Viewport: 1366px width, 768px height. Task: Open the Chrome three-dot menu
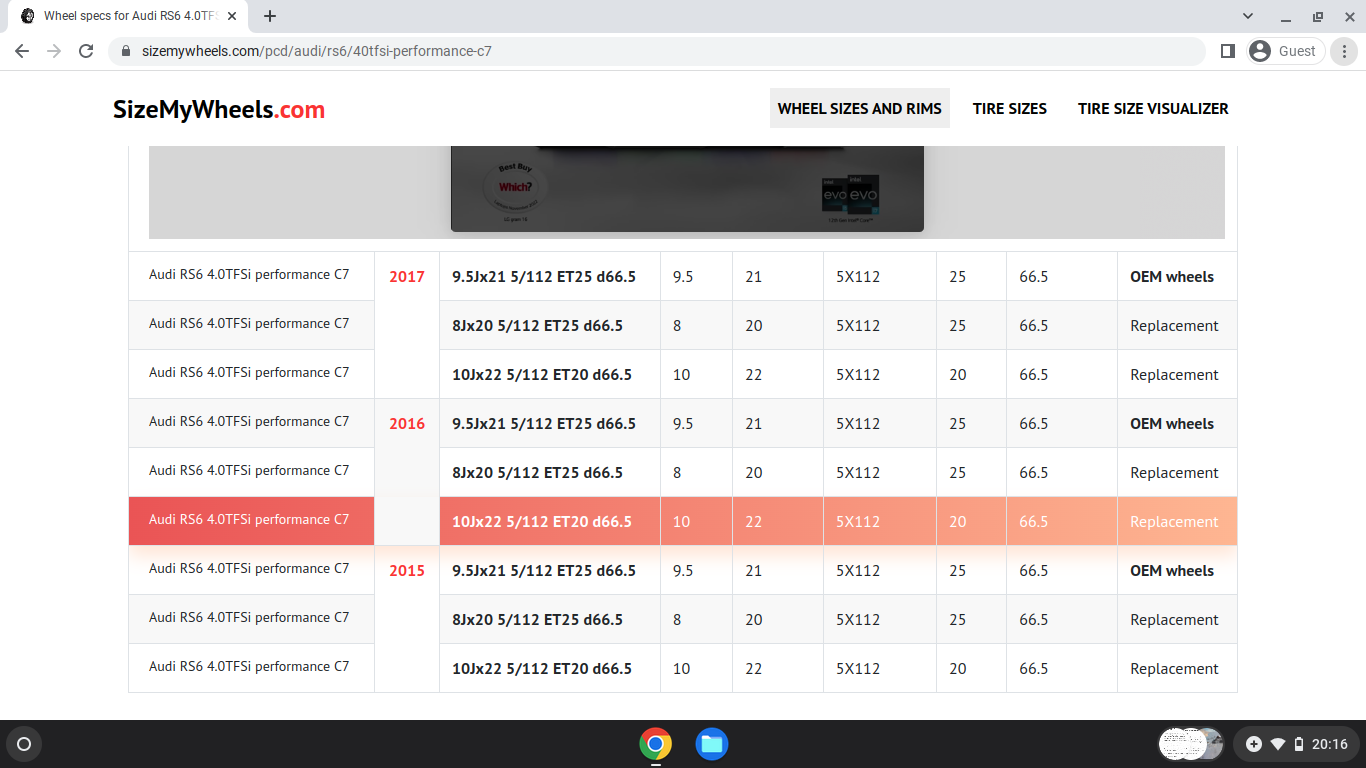coord(1344,51)
